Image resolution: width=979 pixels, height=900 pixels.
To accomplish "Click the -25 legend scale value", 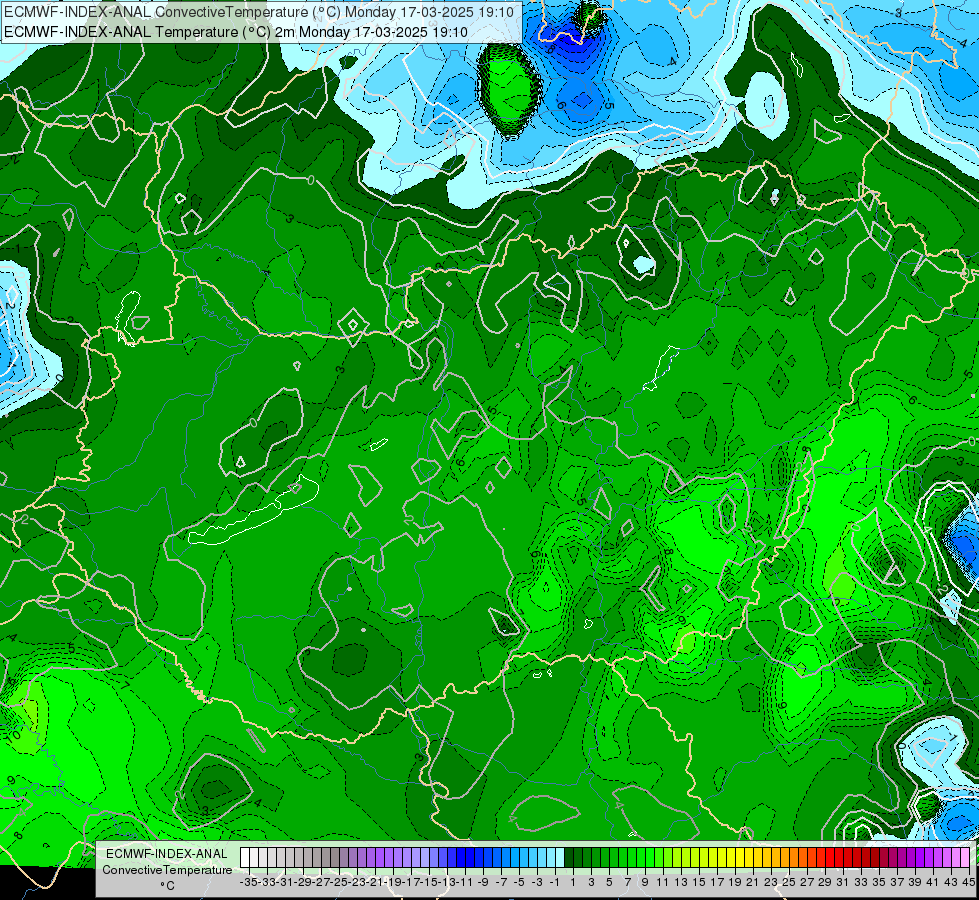I will click(x=339, y=883).
